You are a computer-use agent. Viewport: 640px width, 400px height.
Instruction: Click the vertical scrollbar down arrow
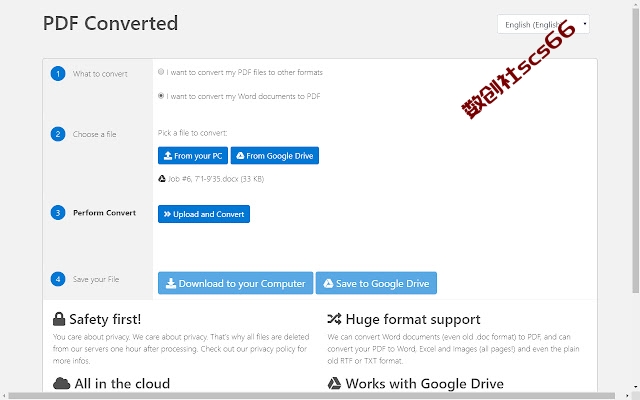click(x=636, y=386)
